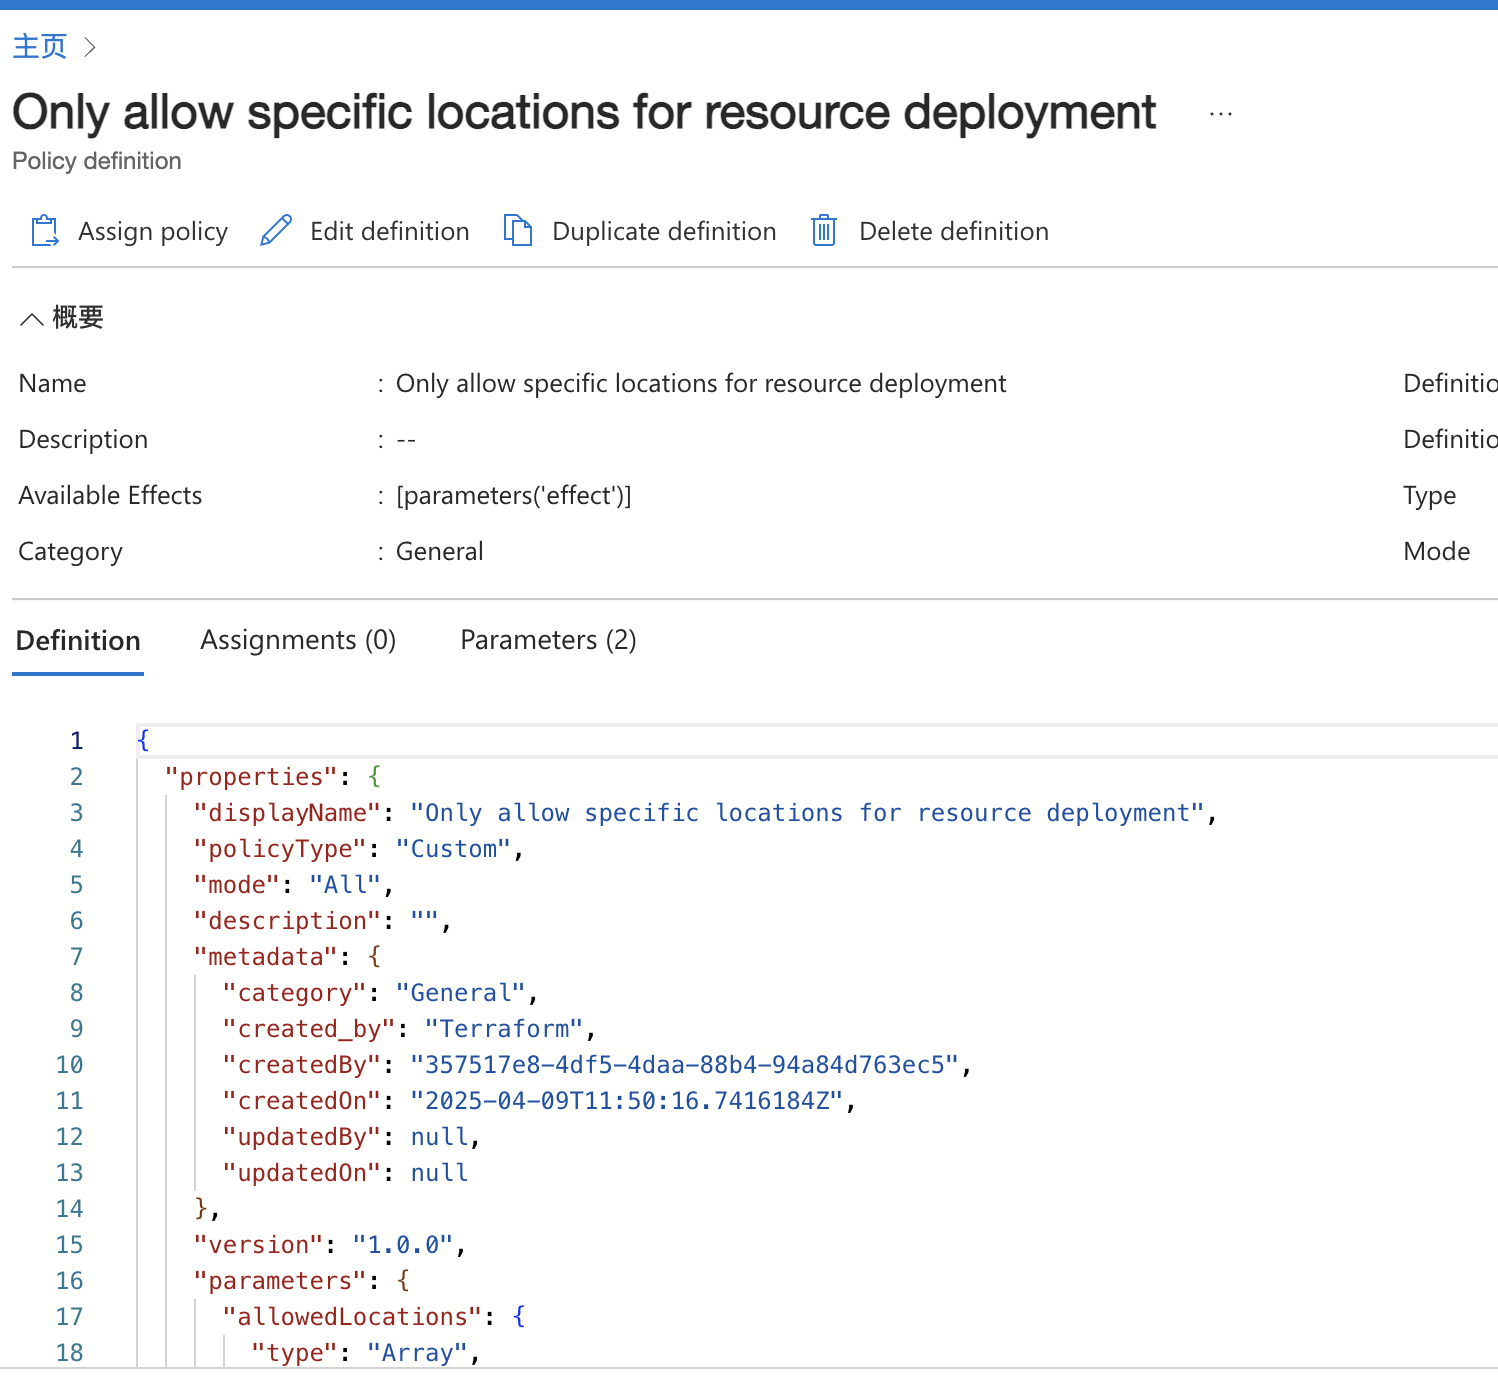
Task: Click line number 14 in gutter
Action: point(69,1209)
